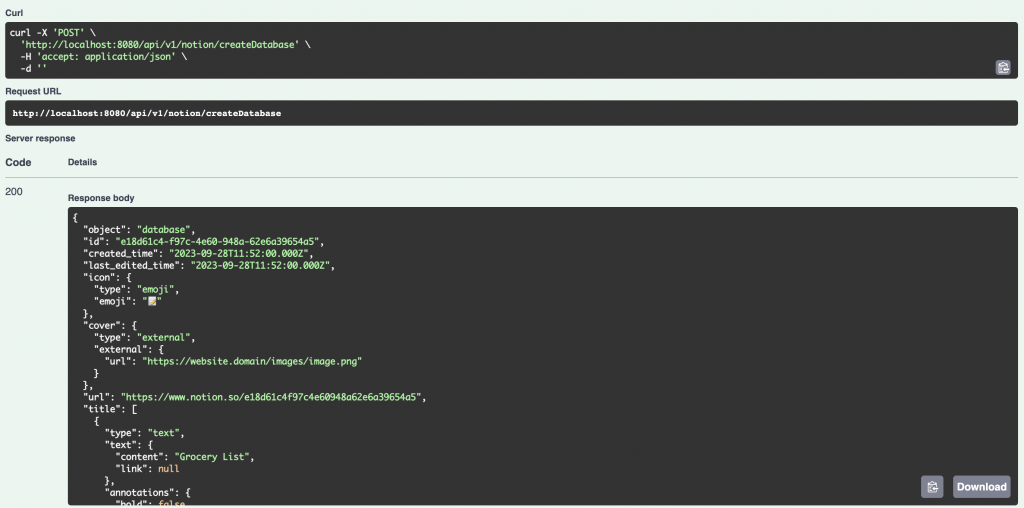Click the "Server response" heading
This screenshot has height=508, width=1024.
tap(40, 138)
